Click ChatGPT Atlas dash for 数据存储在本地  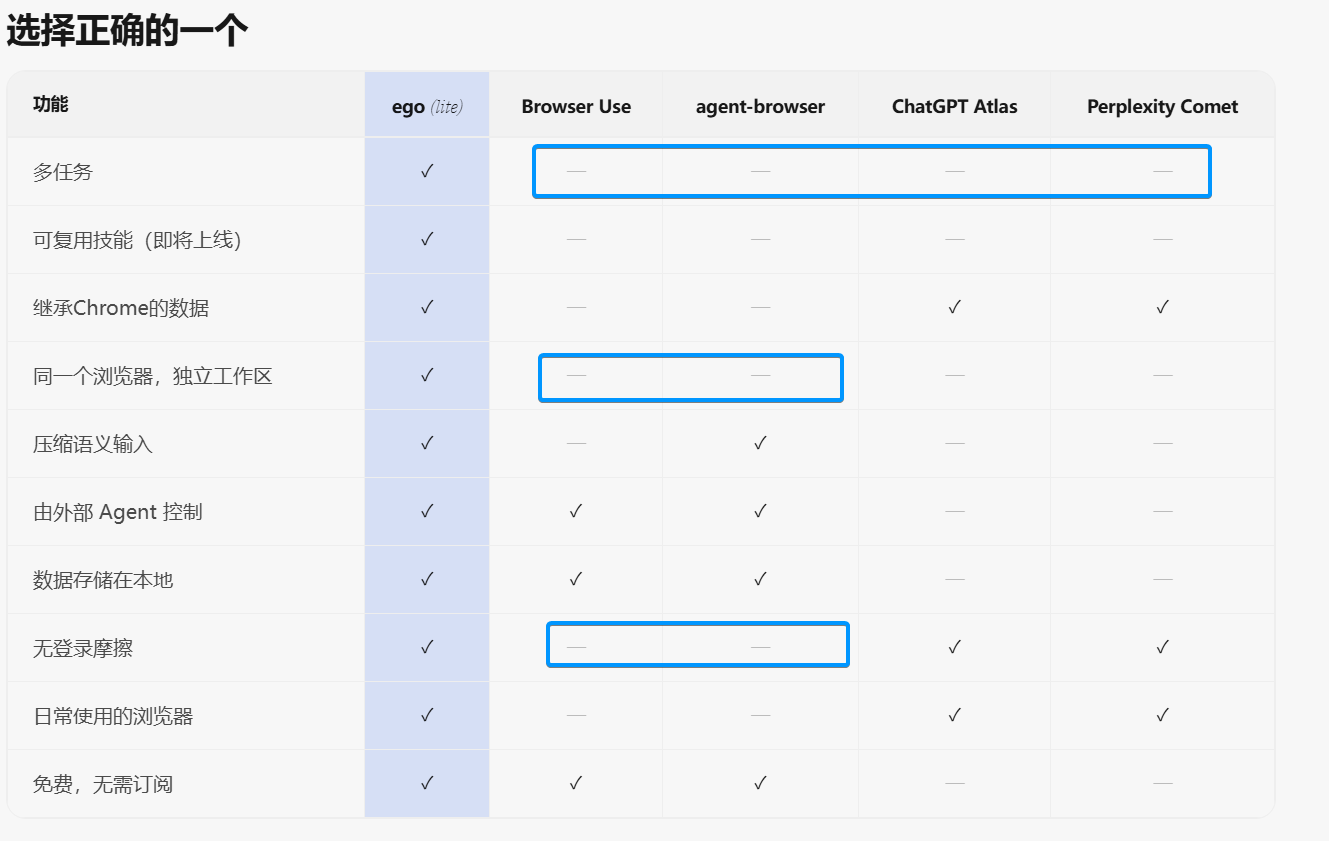(x=954, y=580)
